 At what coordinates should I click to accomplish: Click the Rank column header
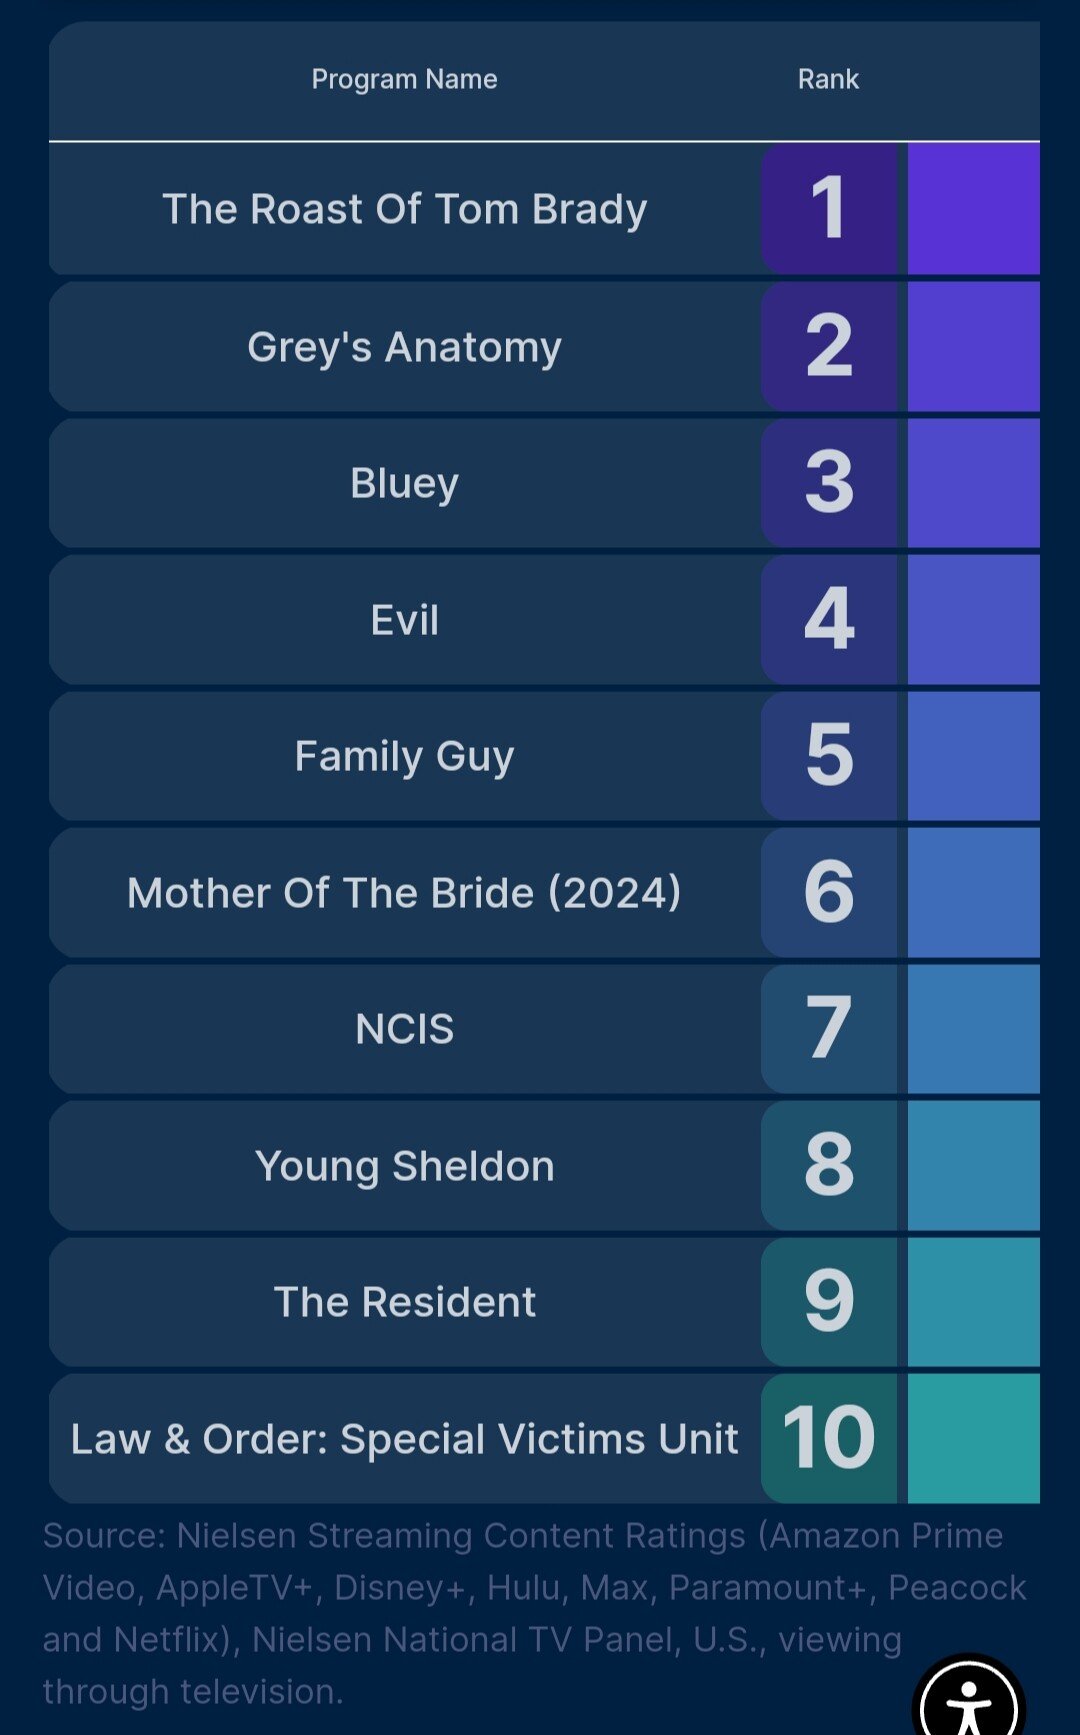tap(828, 79)
